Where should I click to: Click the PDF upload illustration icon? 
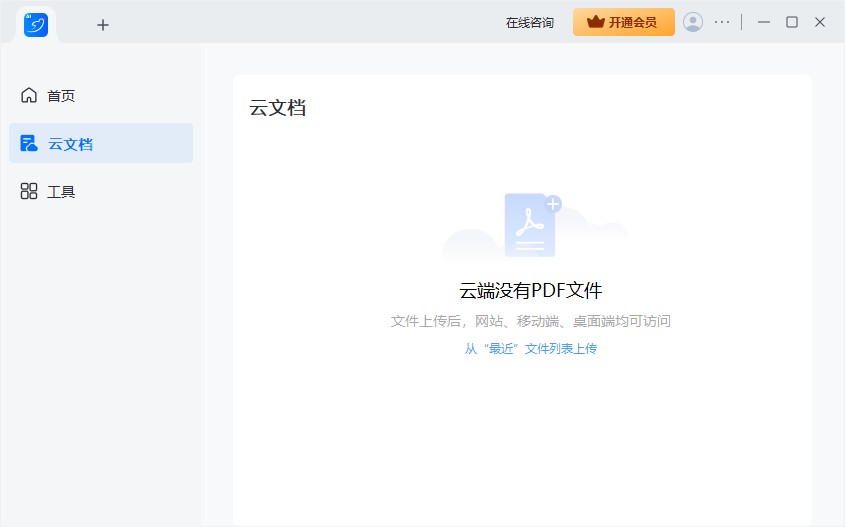pyautogui.click(x=532, y=225)
